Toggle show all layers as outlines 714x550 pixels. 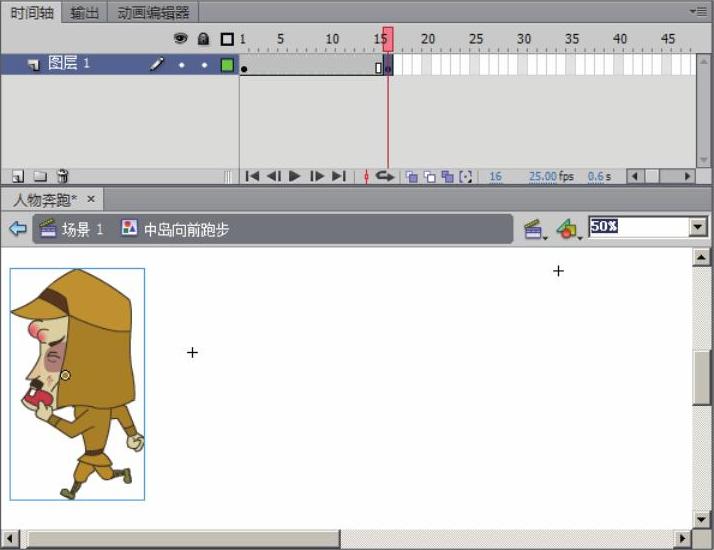click(227, 39)
